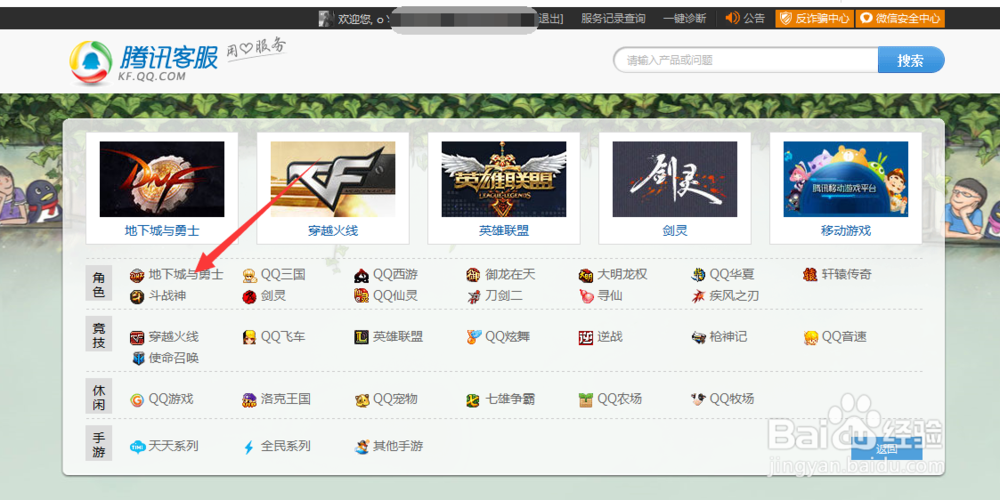
Task: Click the small 英雄联盟 icon in 竞技 row
Action: tap(362, 337)
